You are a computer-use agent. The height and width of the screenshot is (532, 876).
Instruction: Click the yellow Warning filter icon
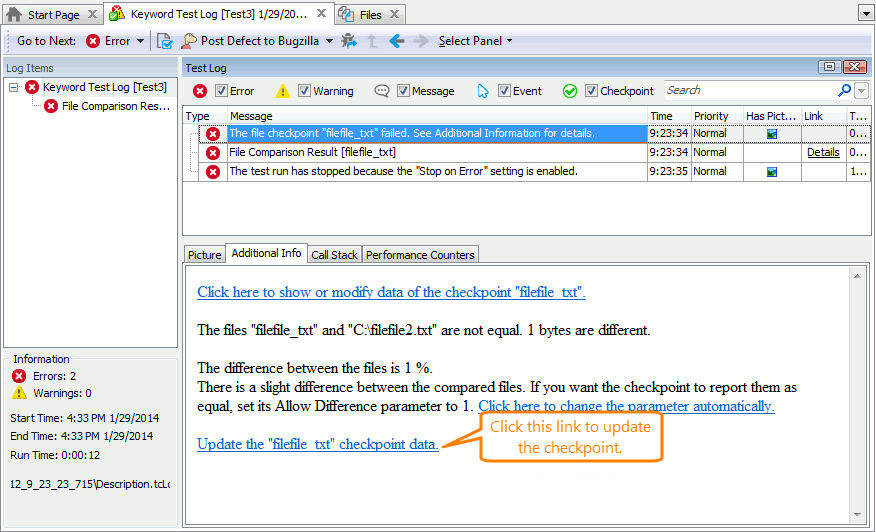[283, 91]
